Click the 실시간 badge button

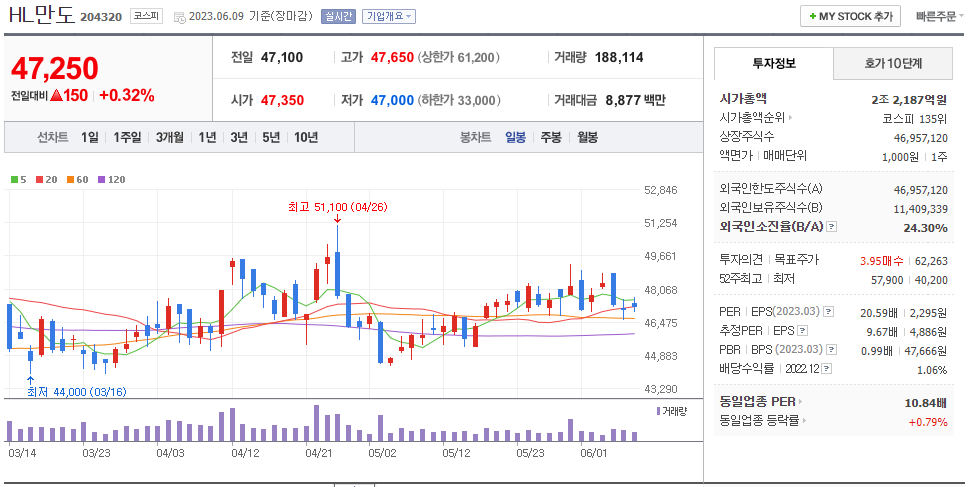[x=338, y=17]
